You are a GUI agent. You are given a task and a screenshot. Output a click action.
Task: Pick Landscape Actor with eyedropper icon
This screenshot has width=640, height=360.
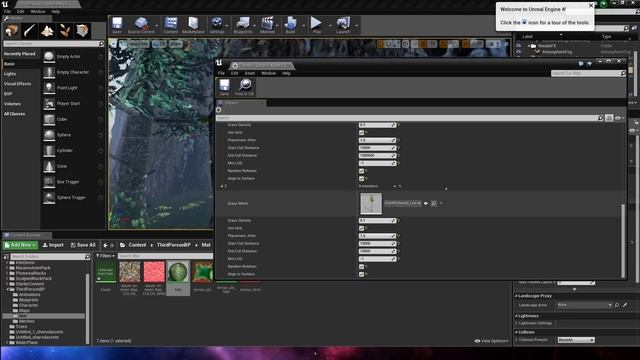coord(625,305)
